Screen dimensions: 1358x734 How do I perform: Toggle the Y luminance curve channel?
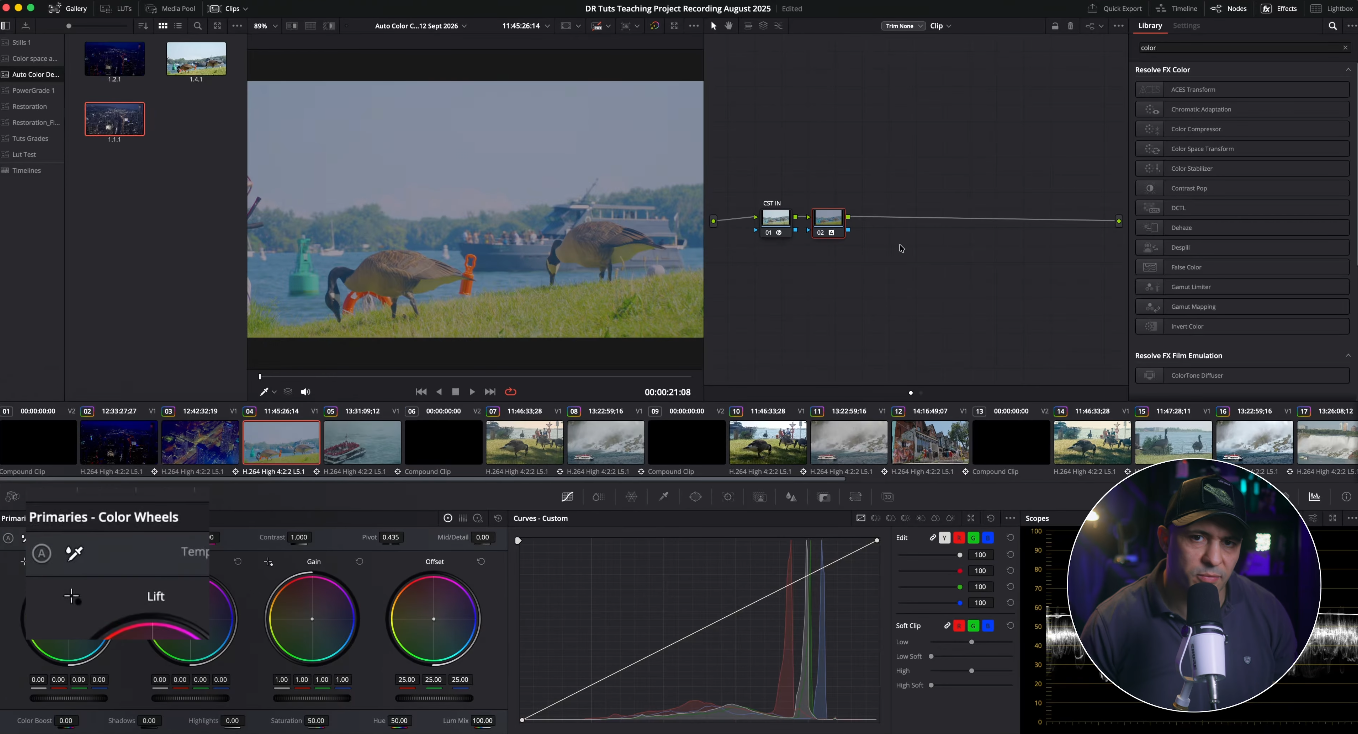[945, 538]
